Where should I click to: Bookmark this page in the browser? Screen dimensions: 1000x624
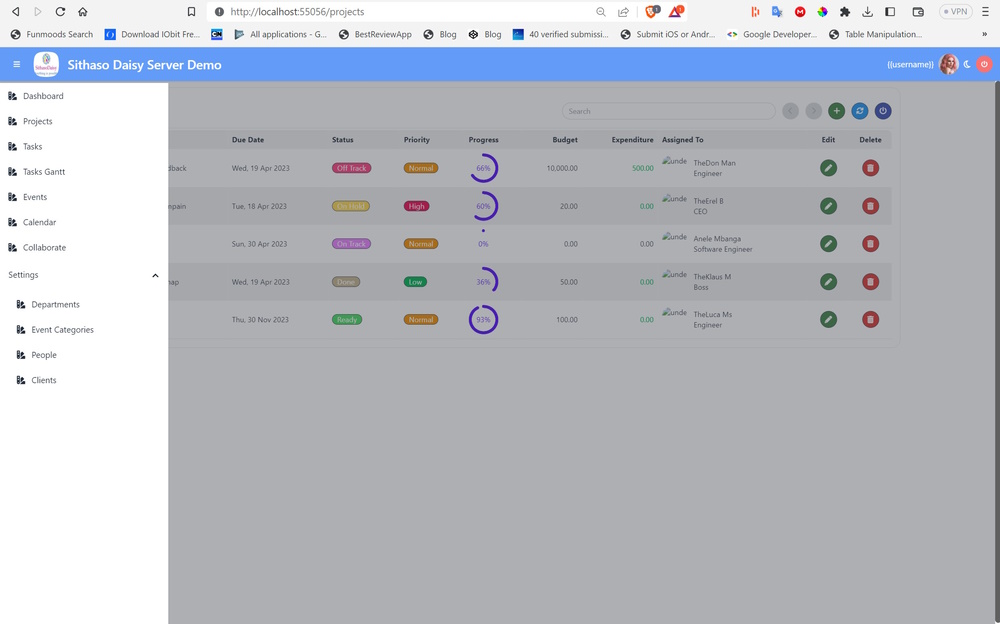coord(191,11)
